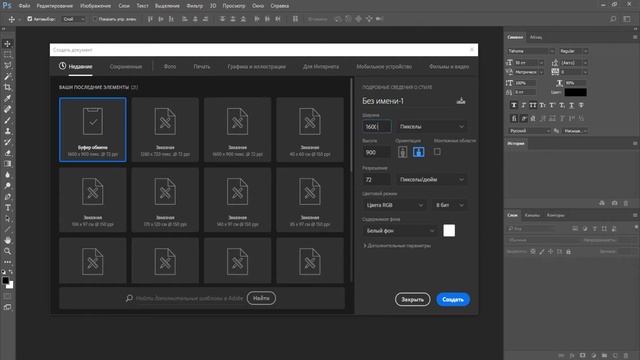Viewport: 640px width, 360px height.
Task: Expand the additional parameters section
Action: click(398, 246)
